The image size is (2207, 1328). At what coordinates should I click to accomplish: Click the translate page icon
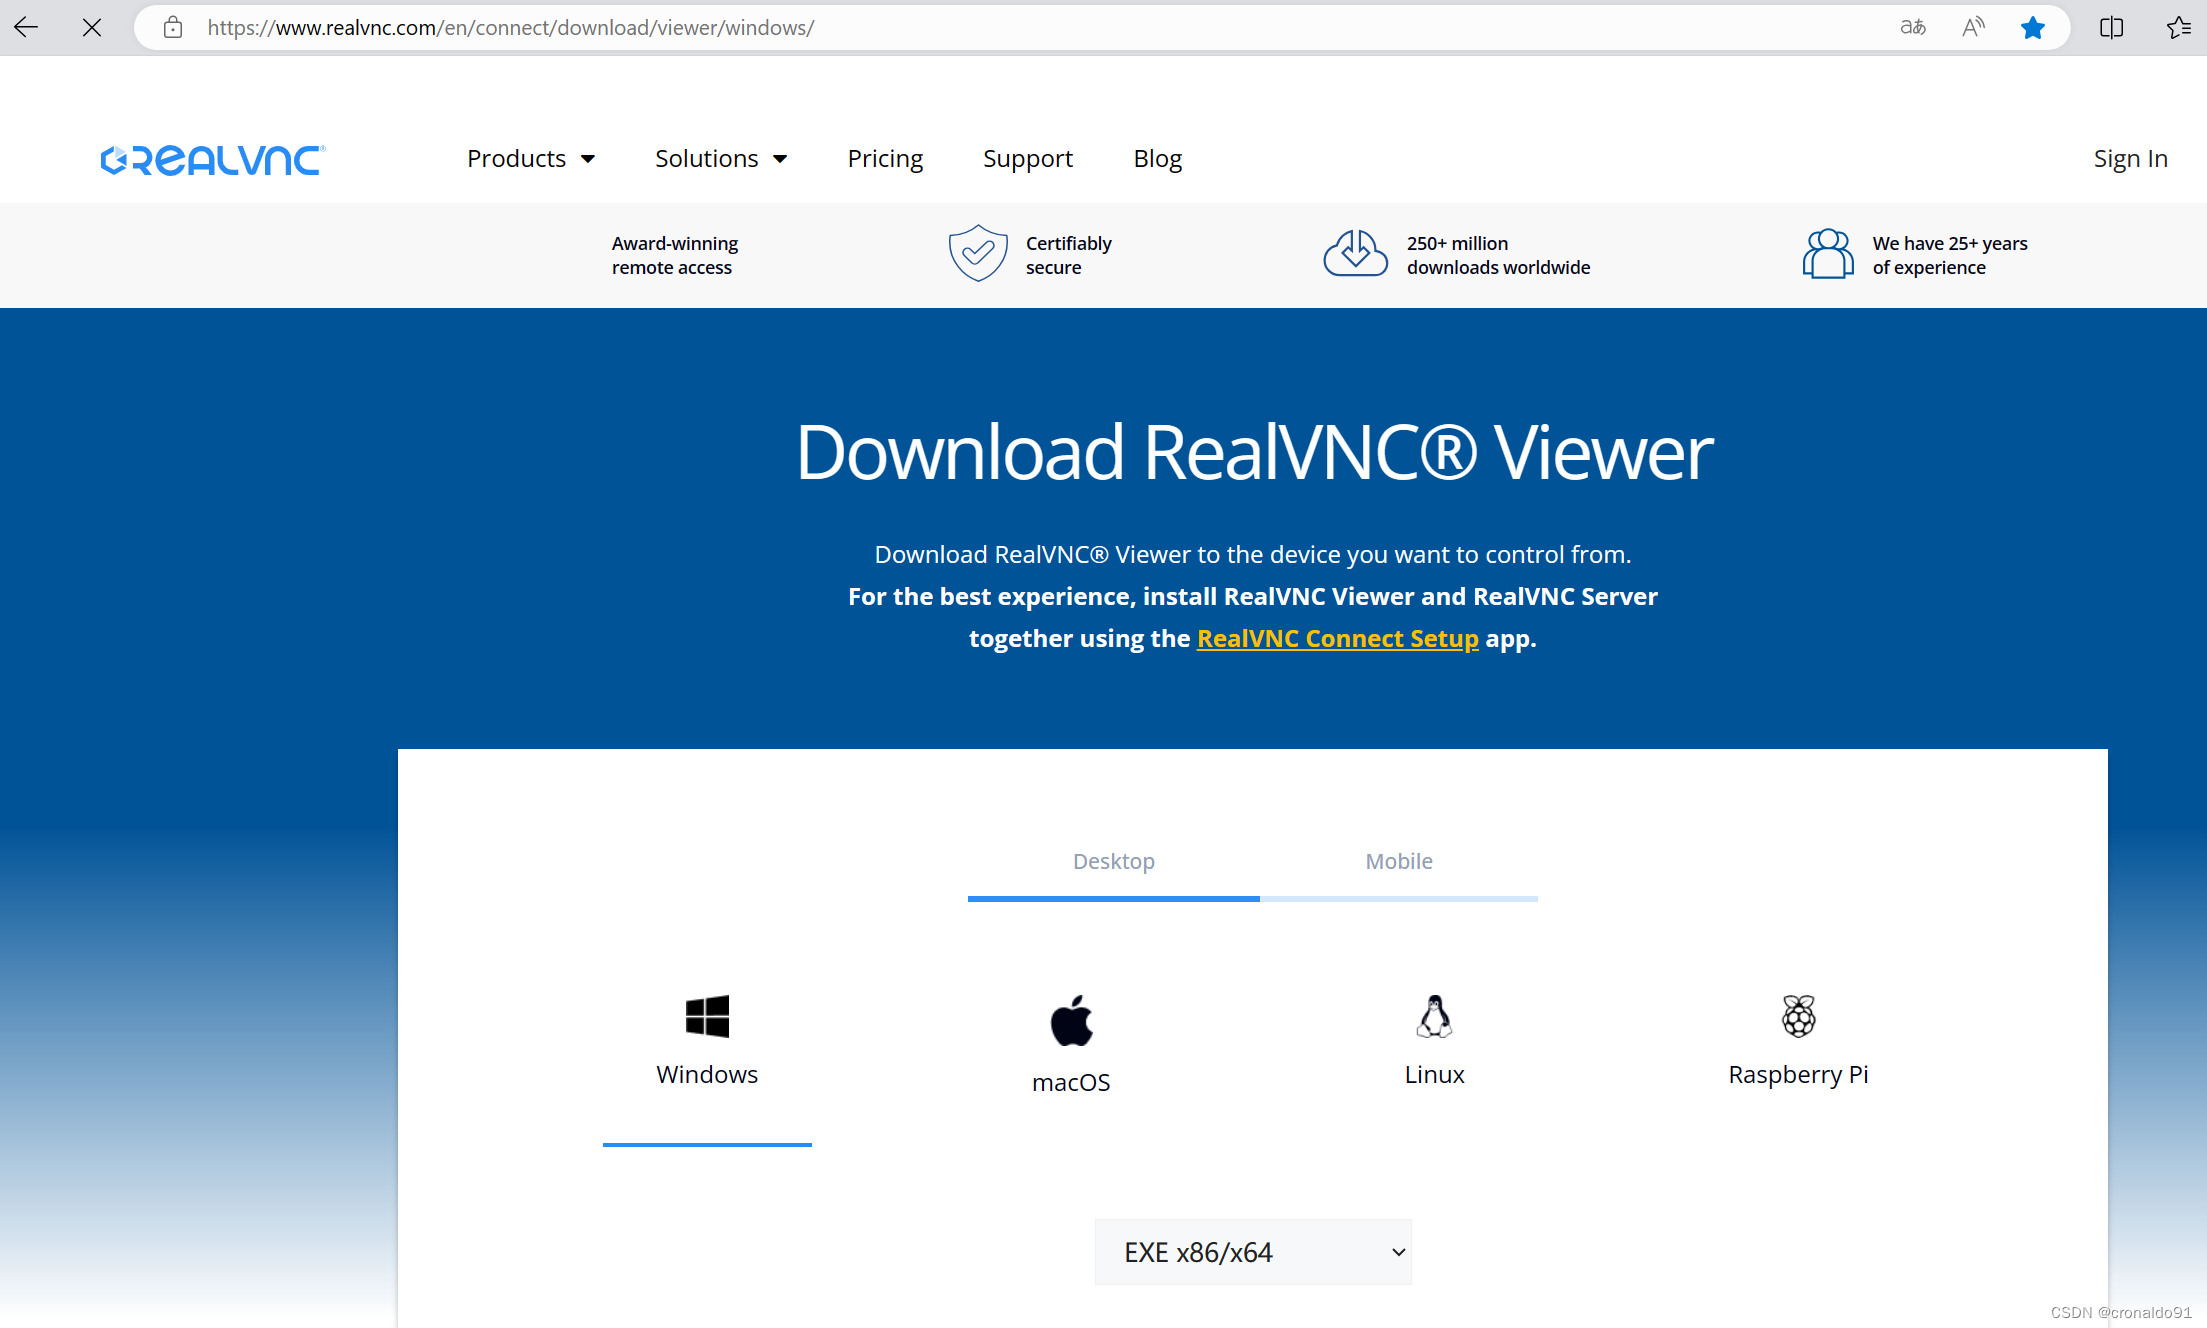tap(1913, 28)
